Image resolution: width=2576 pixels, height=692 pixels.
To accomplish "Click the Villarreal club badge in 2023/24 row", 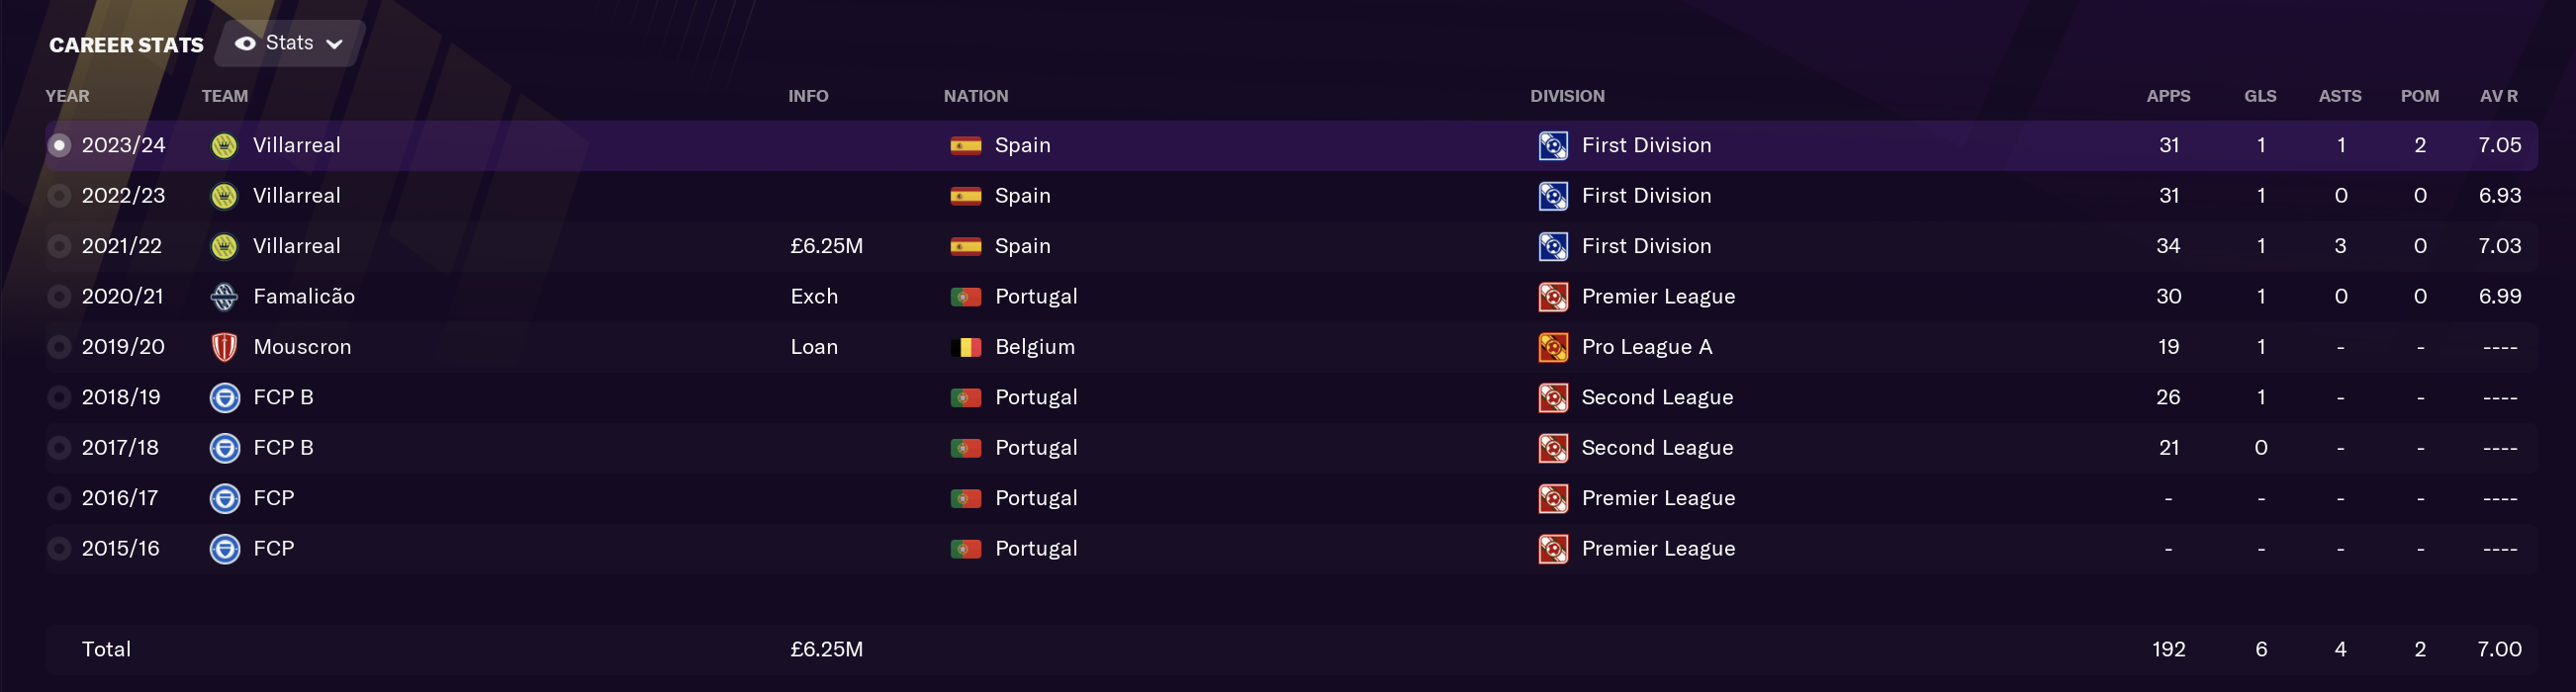I will pos(224,146).
